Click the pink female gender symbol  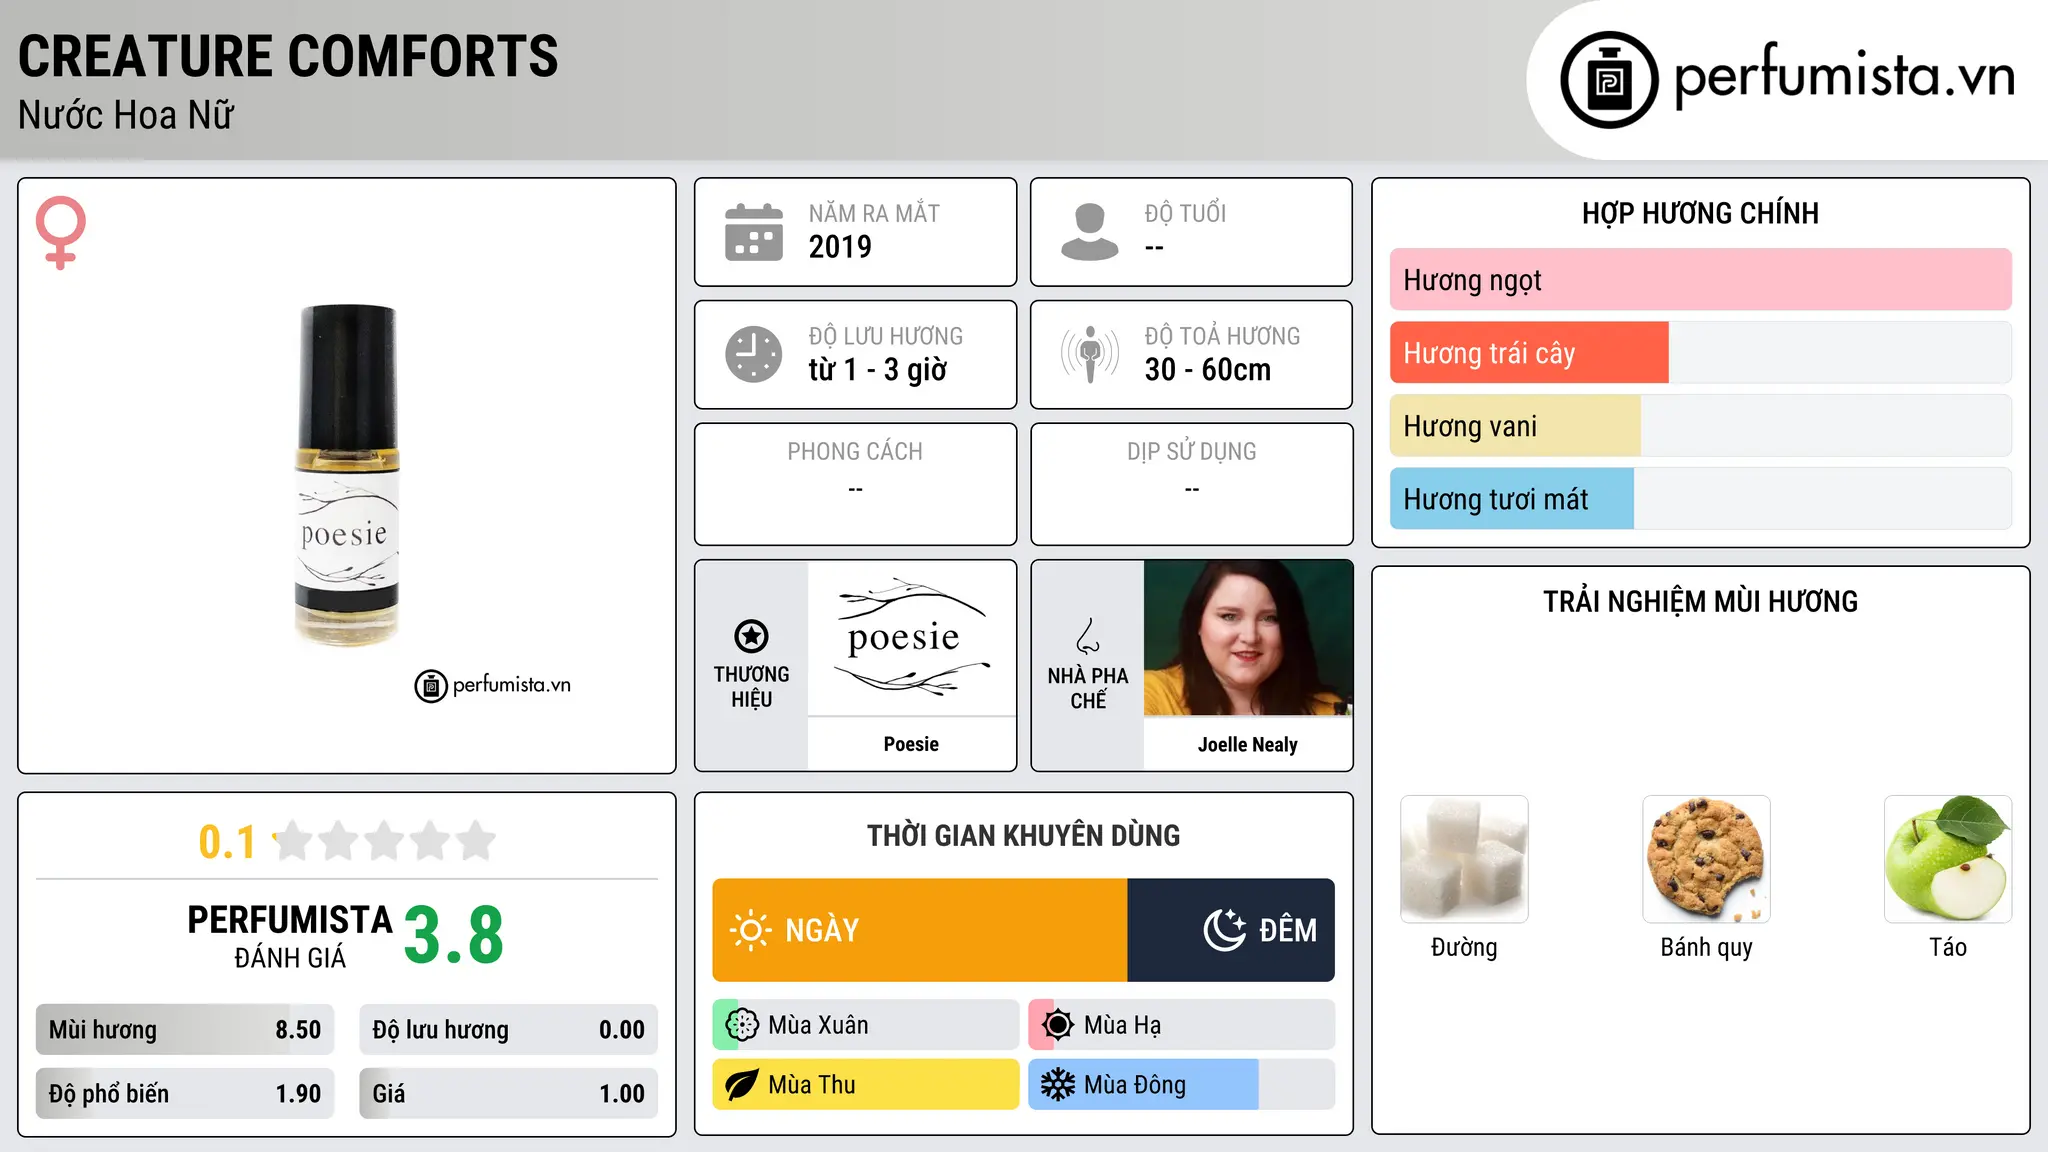(60, 232)
